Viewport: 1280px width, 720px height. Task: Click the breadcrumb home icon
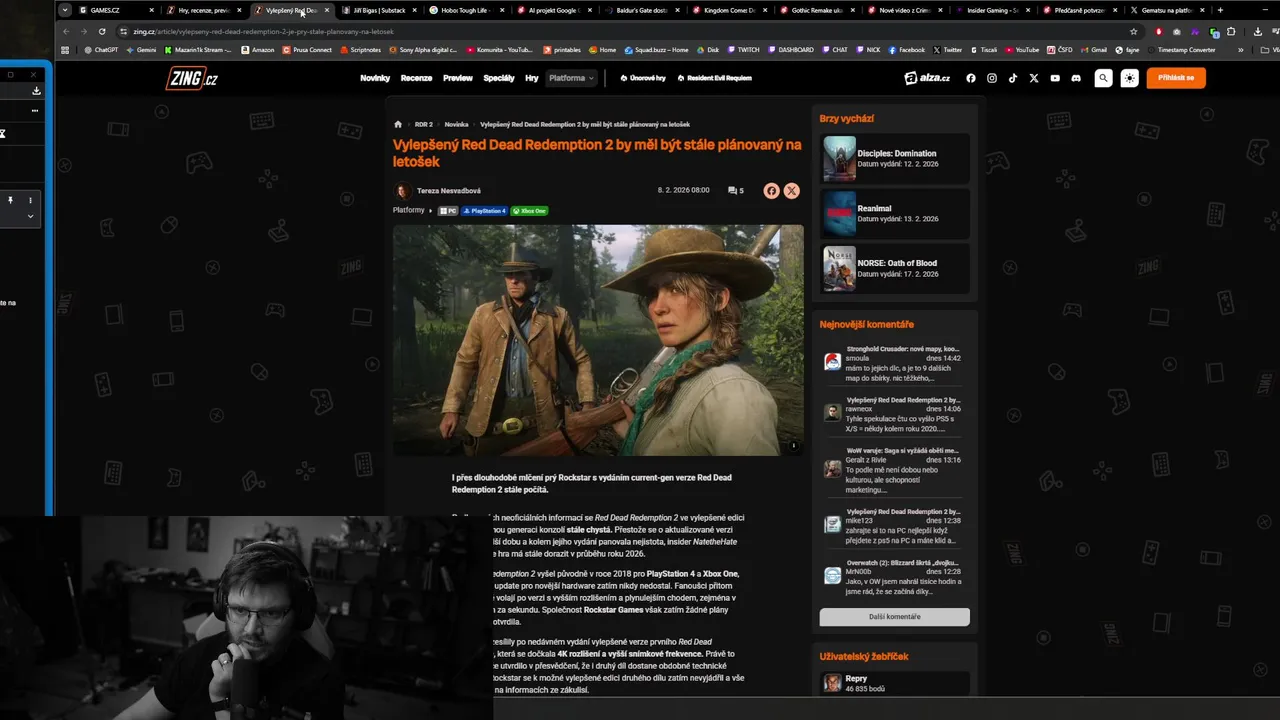pyautogui.click(x=398, y=125)
